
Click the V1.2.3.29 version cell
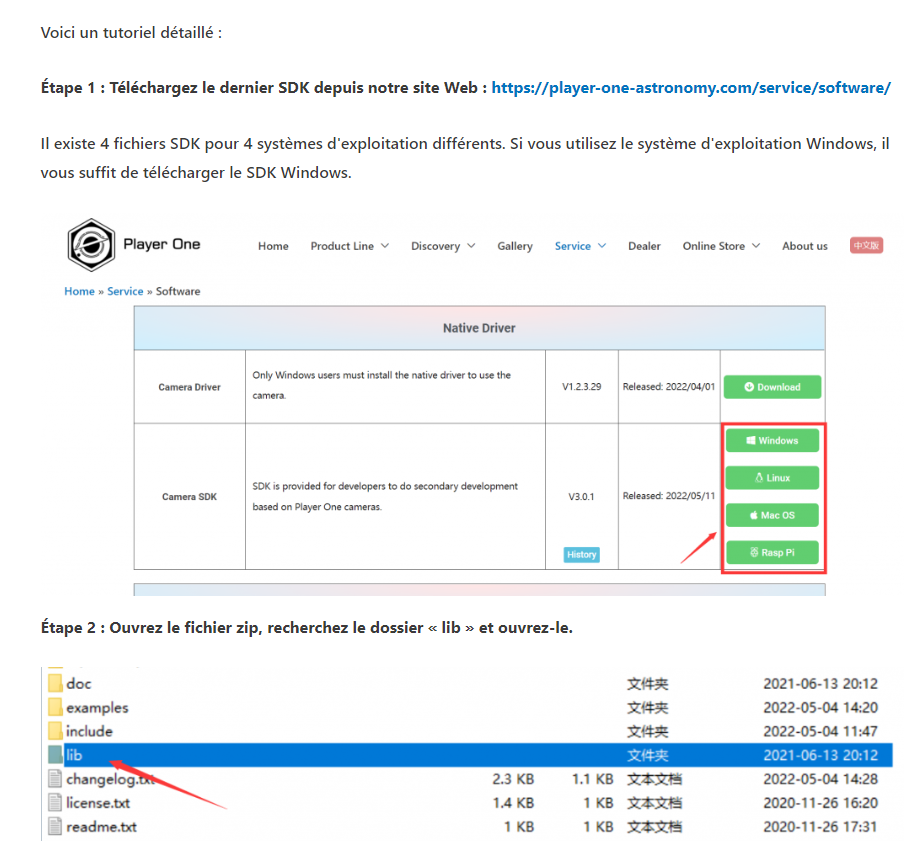(x=582, y=386)
